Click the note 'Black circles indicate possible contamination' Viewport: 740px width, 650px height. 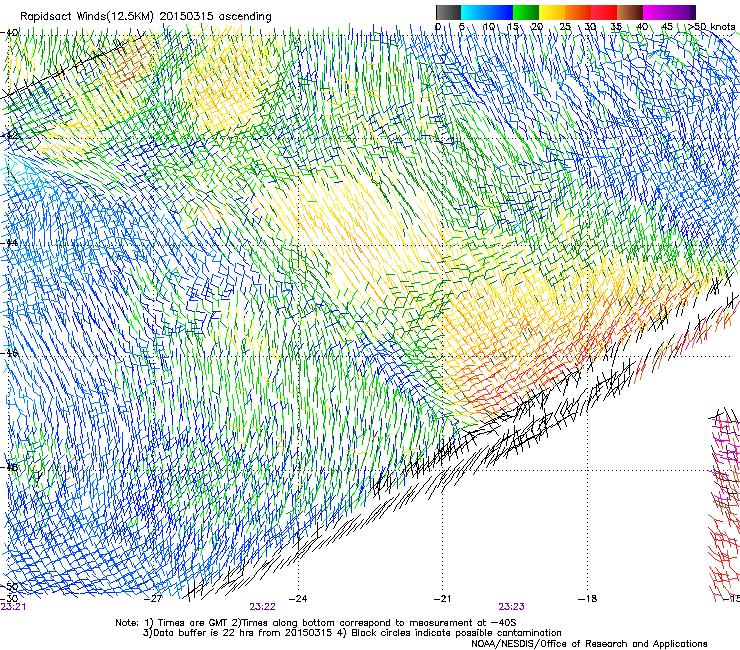tap(456, 633)
